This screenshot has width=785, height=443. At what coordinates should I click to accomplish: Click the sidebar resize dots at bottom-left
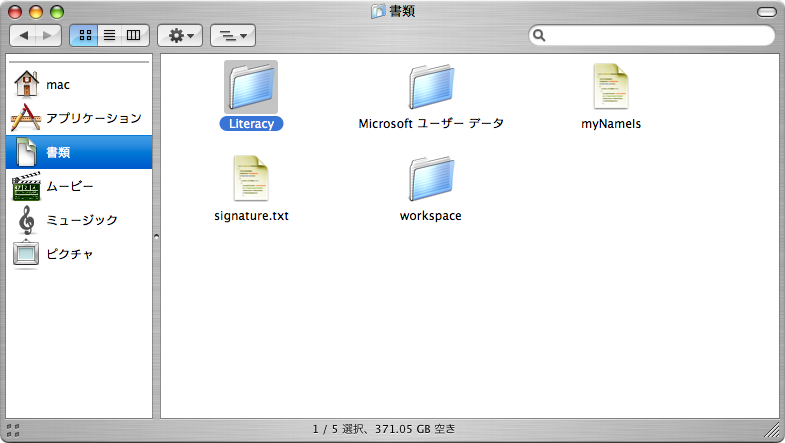(x=13, y=430)
